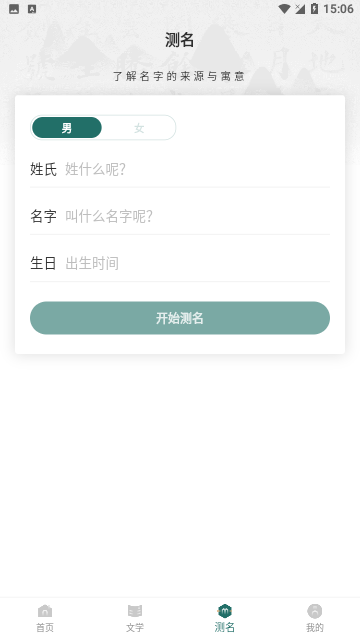
Task: Tap the 15:06 clock display
Action: coord(338,9)
